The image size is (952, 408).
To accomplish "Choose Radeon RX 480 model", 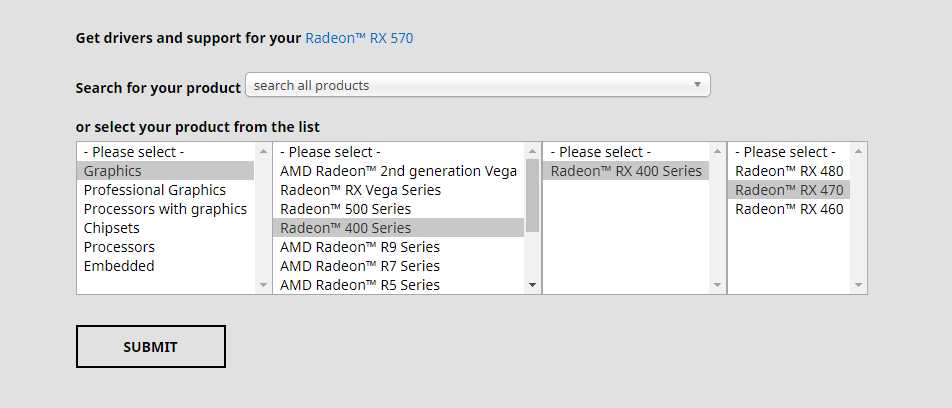I will click(x=789, y=171).
